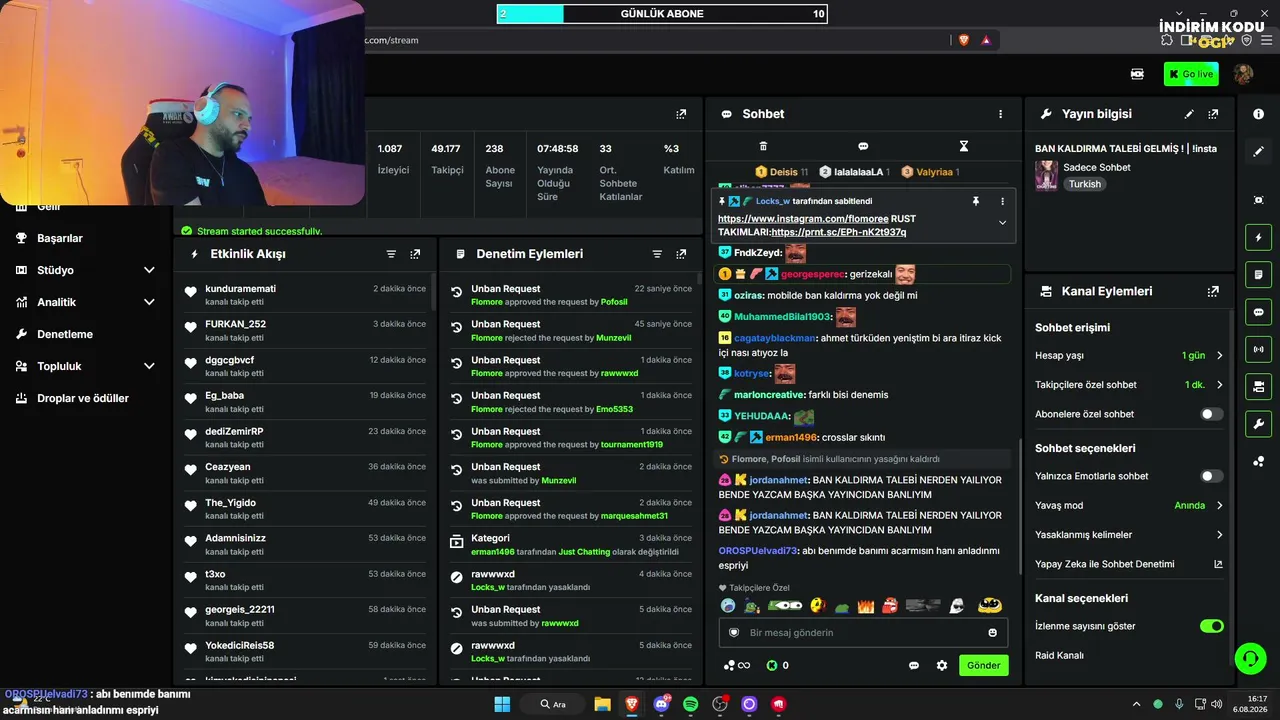Toggle the wrench icon in right sidebar

tap(1258, 423)
